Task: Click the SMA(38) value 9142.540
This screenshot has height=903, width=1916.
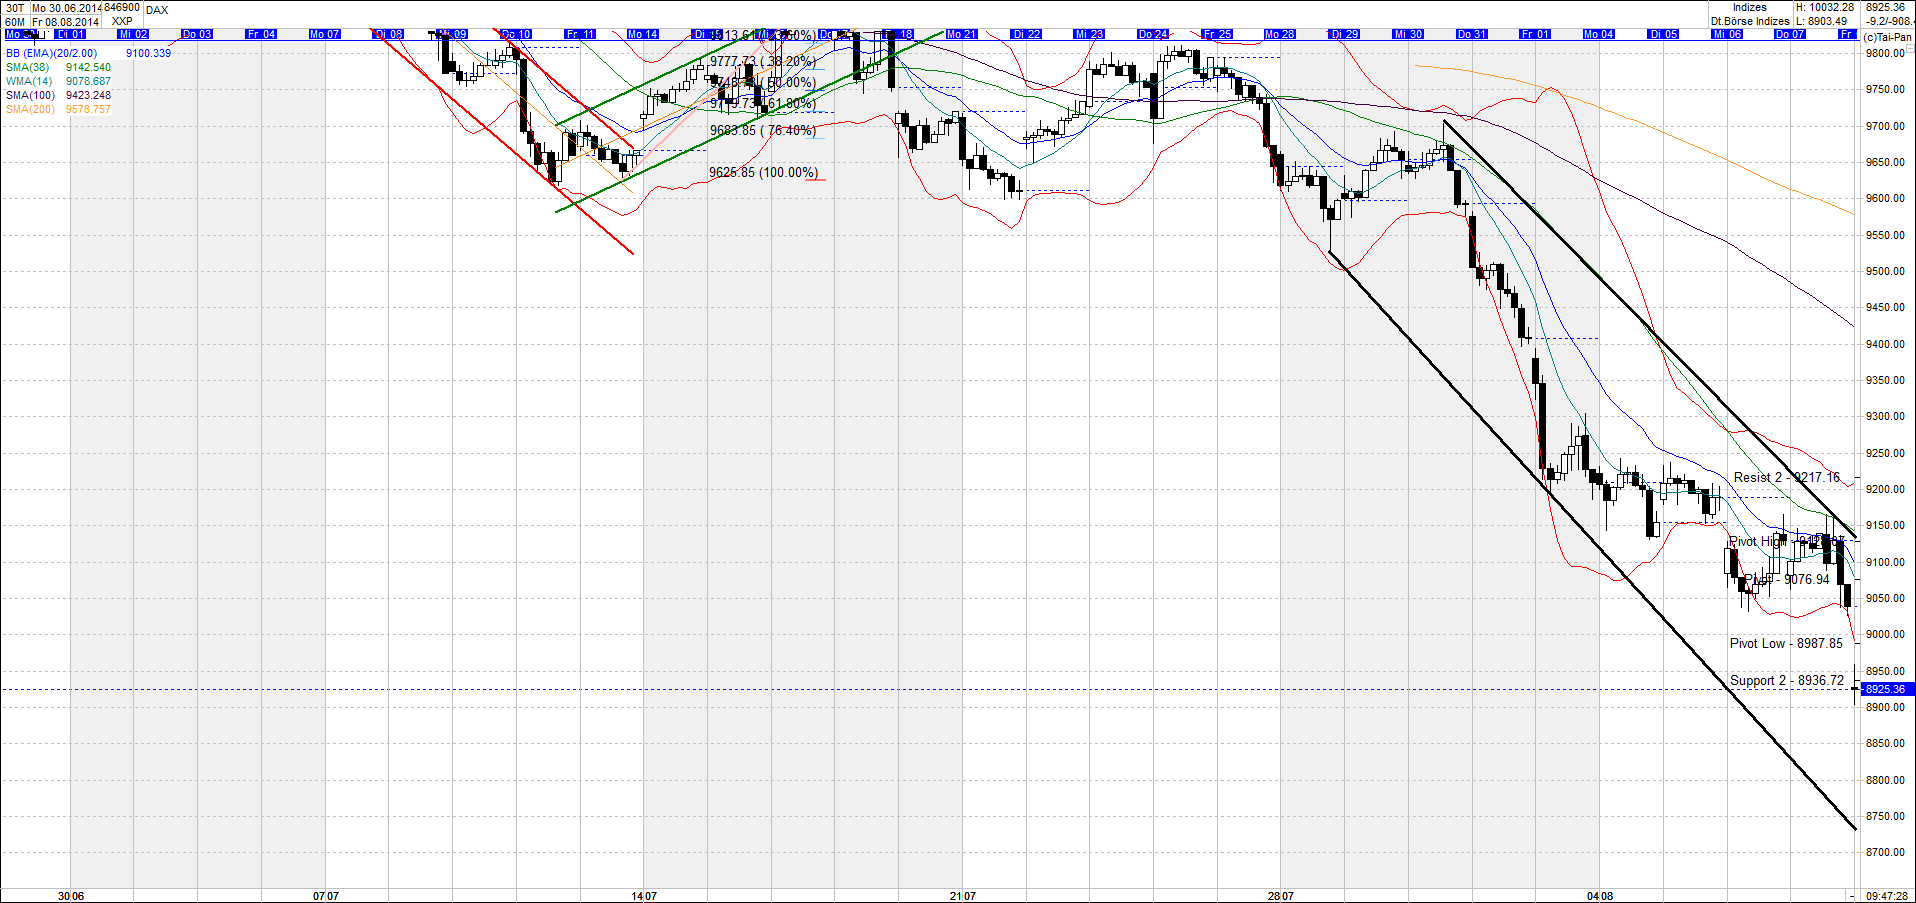Action: pyautogui.click(x=88, y=67)
